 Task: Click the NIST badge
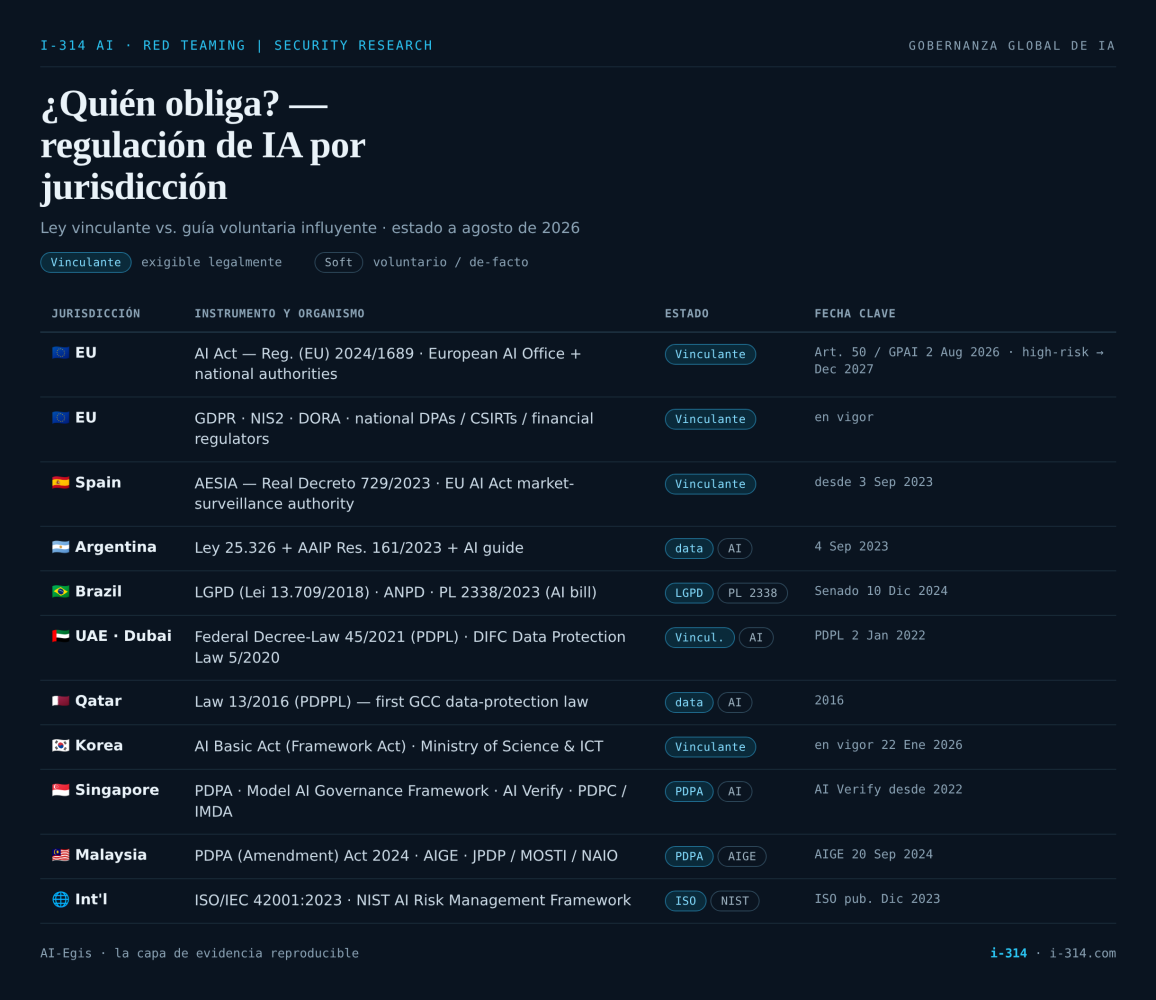(734, 900)
